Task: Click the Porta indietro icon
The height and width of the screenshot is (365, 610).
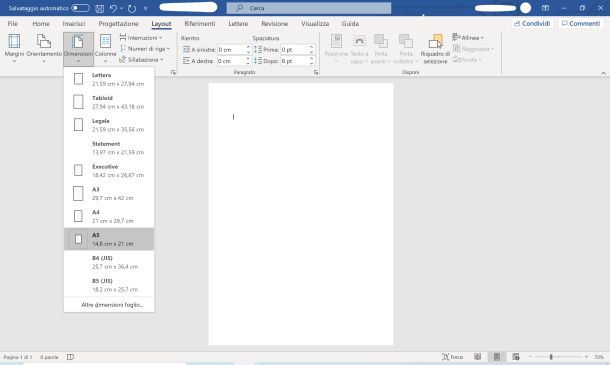Action: click(x=405, y=41)
